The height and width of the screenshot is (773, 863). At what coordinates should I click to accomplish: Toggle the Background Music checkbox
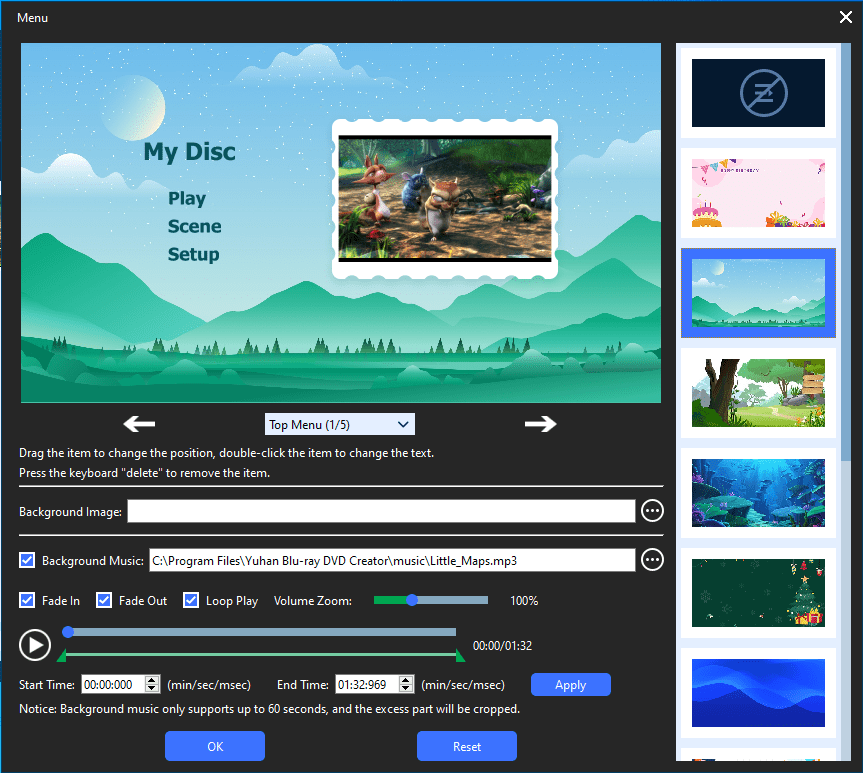(27, 560)
